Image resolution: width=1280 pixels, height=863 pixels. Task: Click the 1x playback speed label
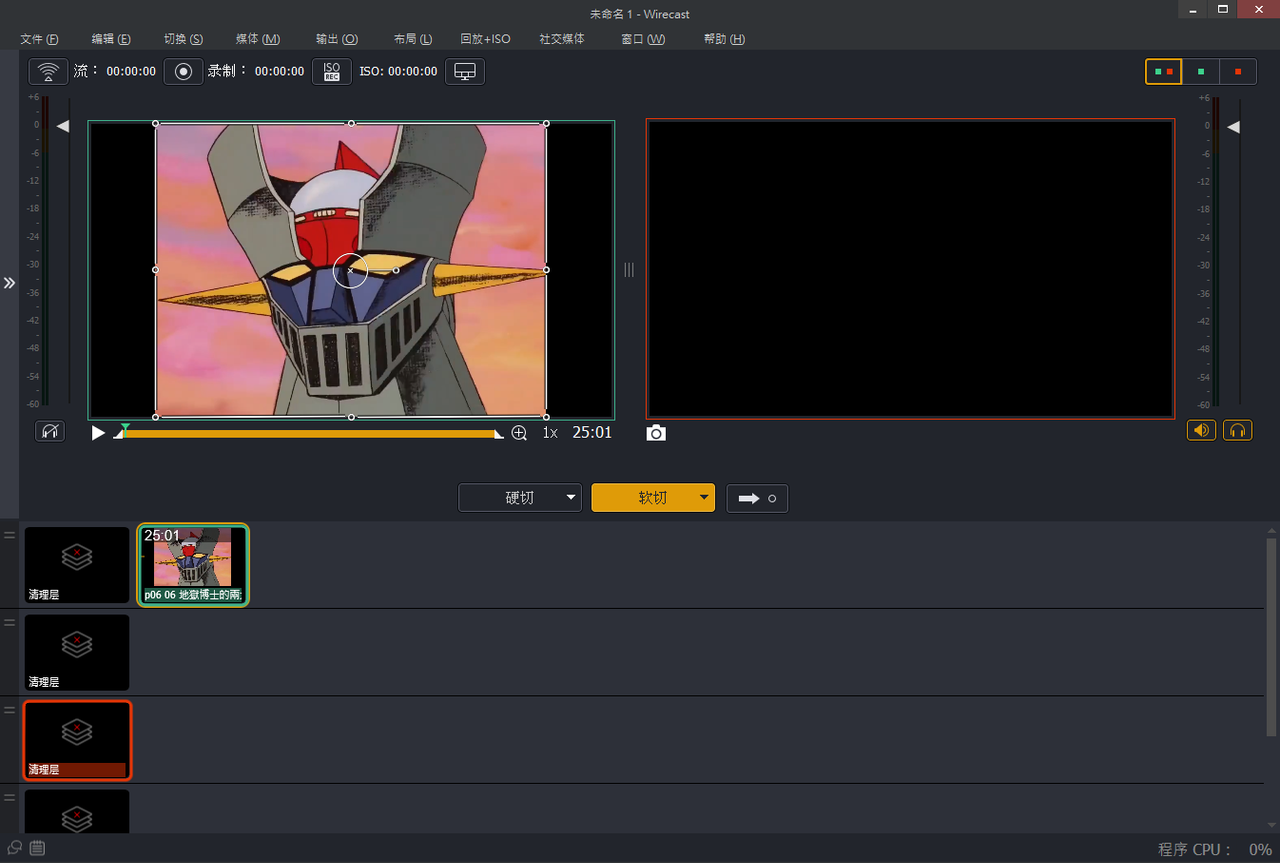coord(550,433)
